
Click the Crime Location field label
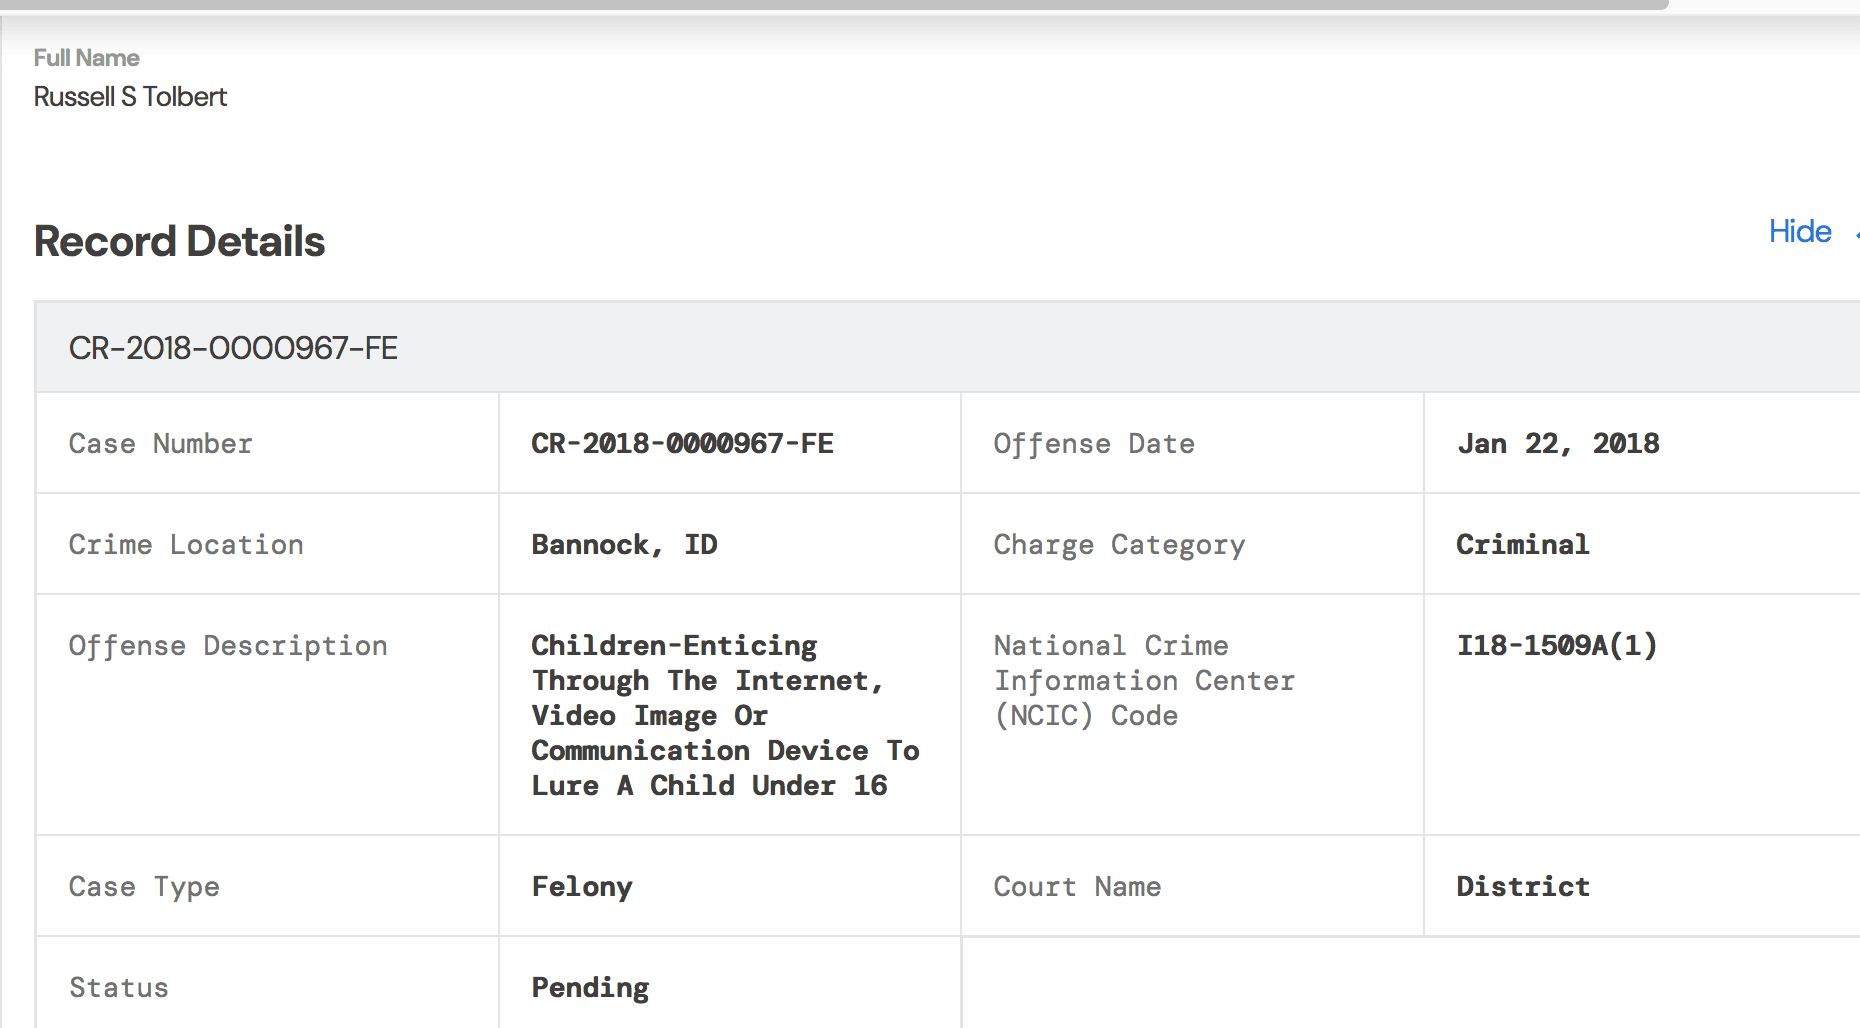click(x=186, y=545)
